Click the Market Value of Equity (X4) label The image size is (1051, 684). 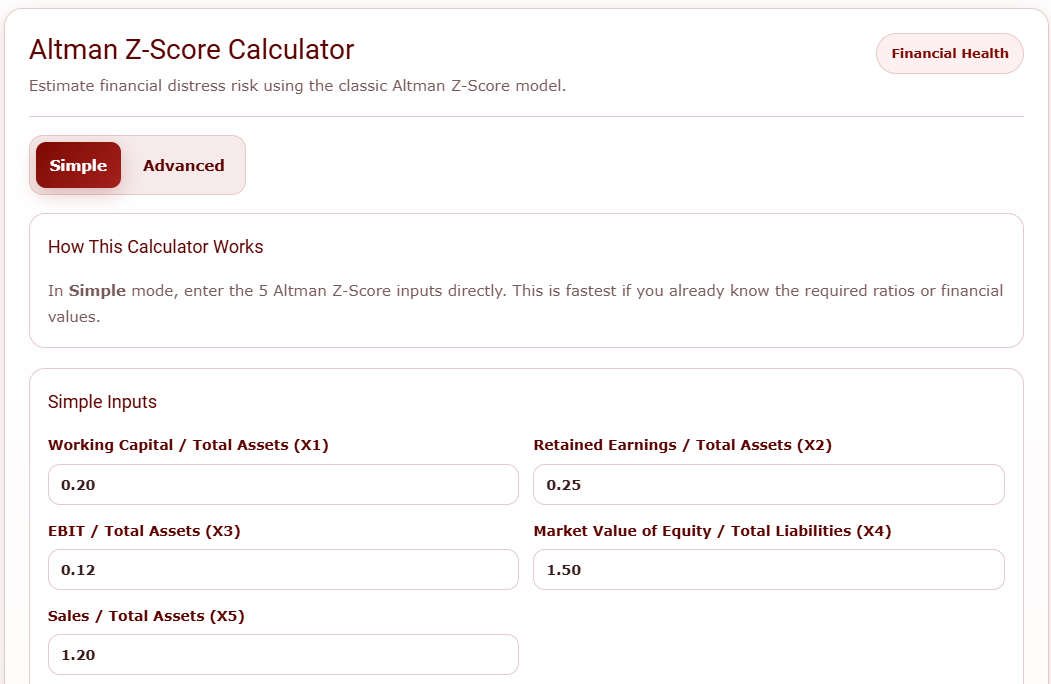[x=712, y=531]
